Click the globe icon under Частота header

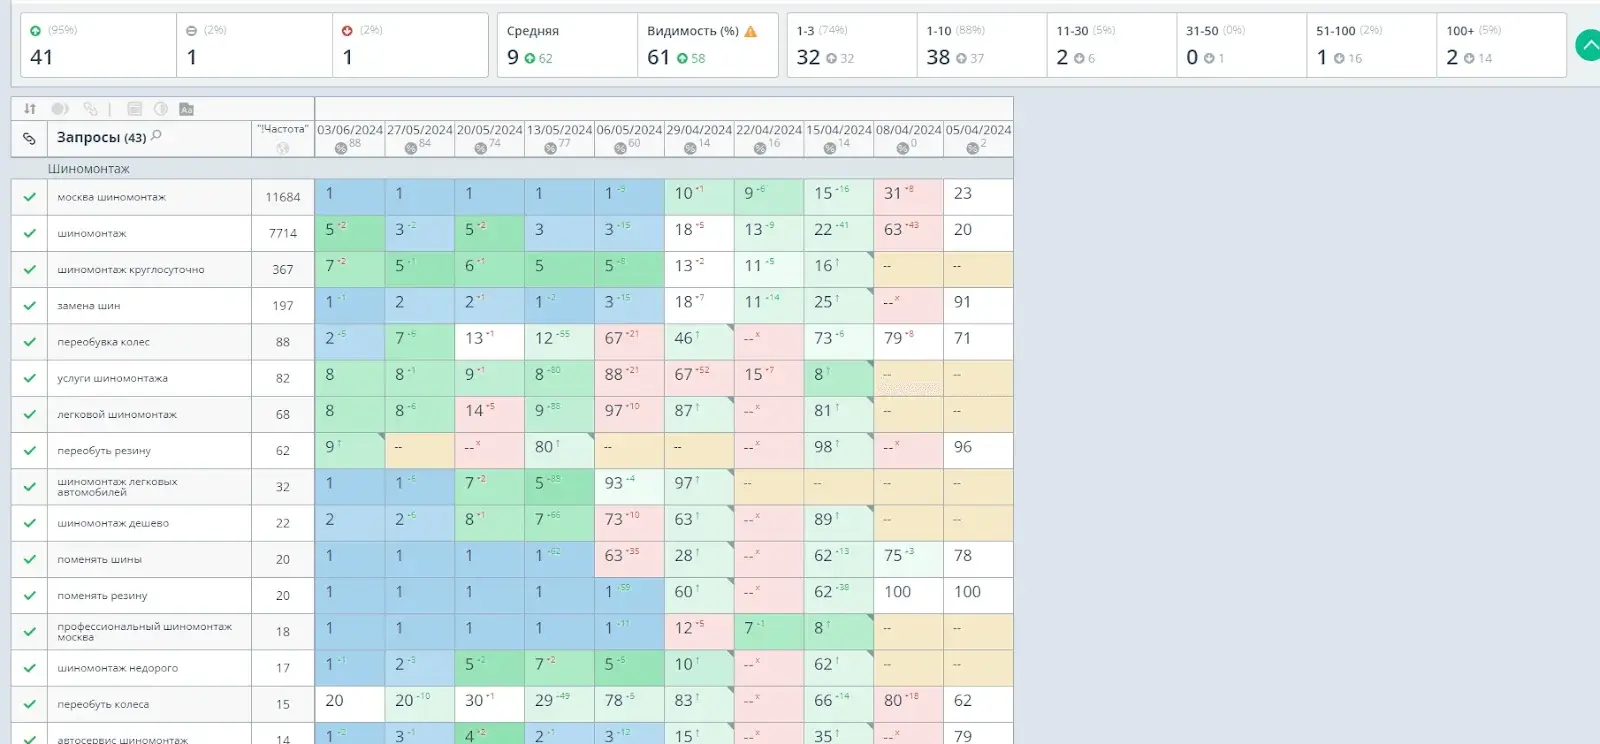pos(283,148)
